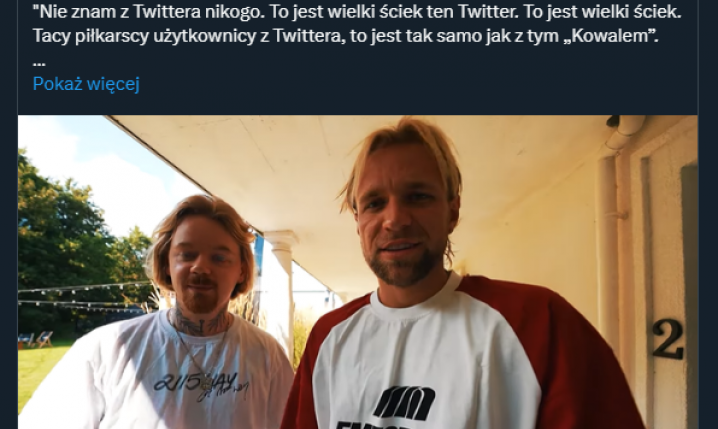Viewport: 718px width, 429px height.
Task: Click the camera mounted under porch ceiling
Action: 612,121
